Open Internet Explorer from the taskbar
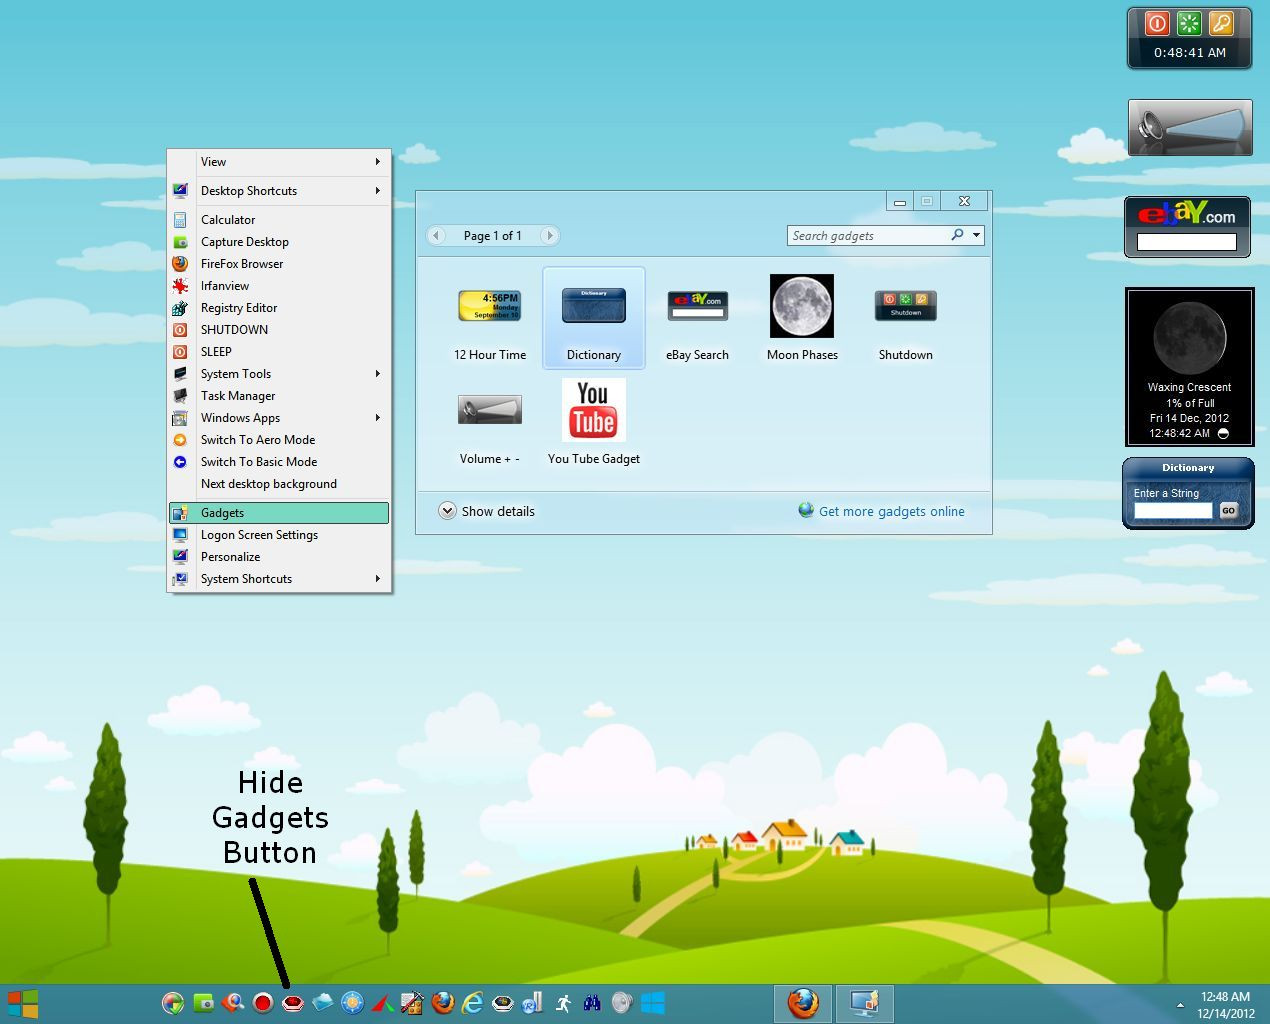This screenshot has height=1024, width=1270. (x=472, y=1003)
